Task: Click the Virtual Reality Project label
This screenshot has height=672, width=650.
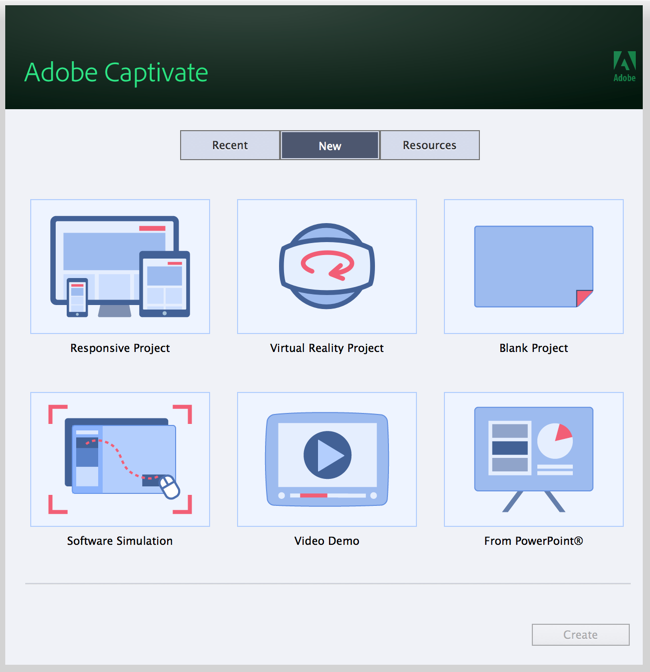Action: coord(327,348)
